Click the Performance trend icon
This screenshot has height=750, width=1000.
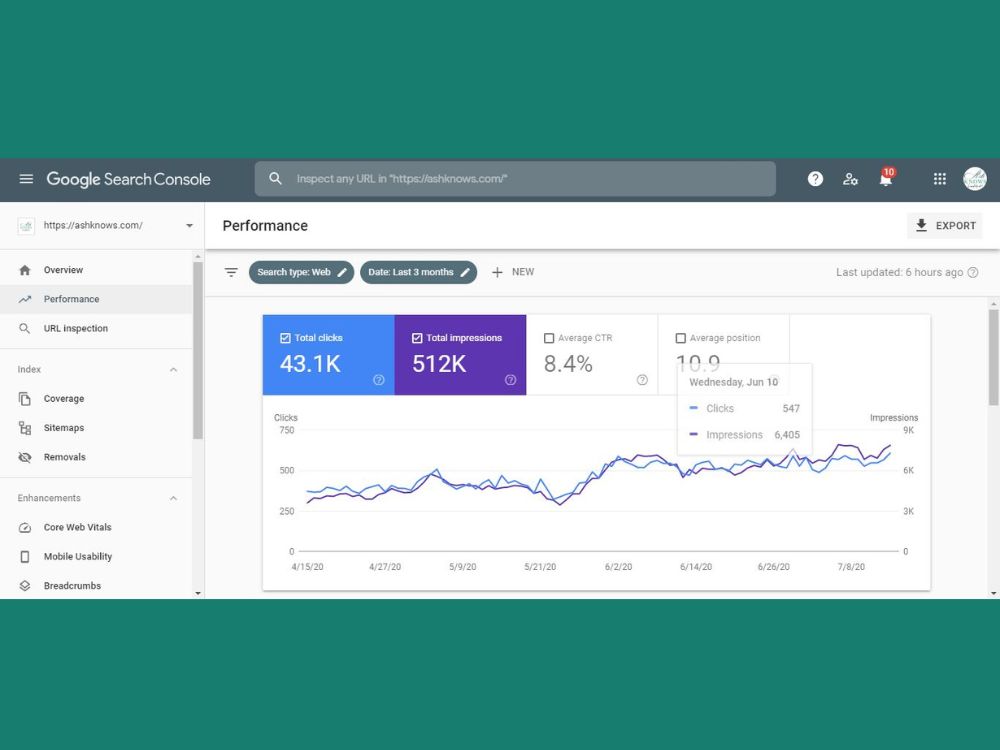[25, 299]
